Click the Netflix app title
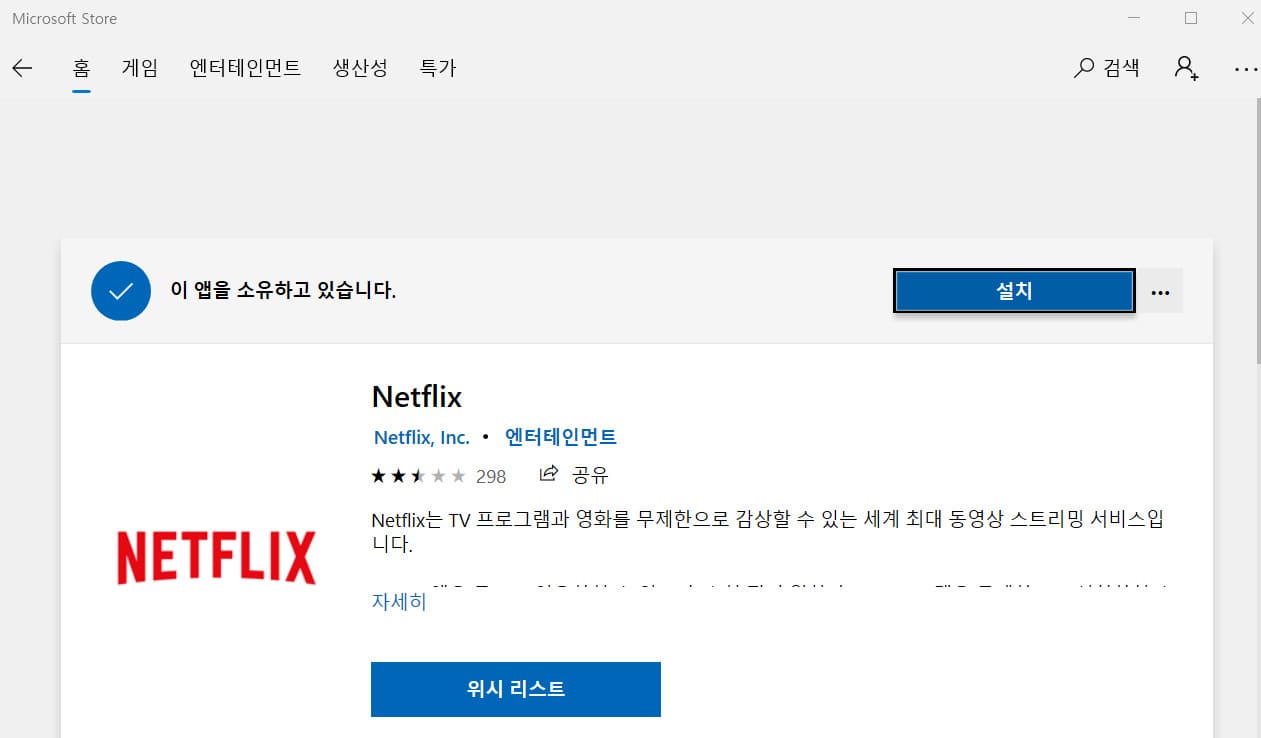The width and height of the screenshot is (1261, 738). (417, 397)
